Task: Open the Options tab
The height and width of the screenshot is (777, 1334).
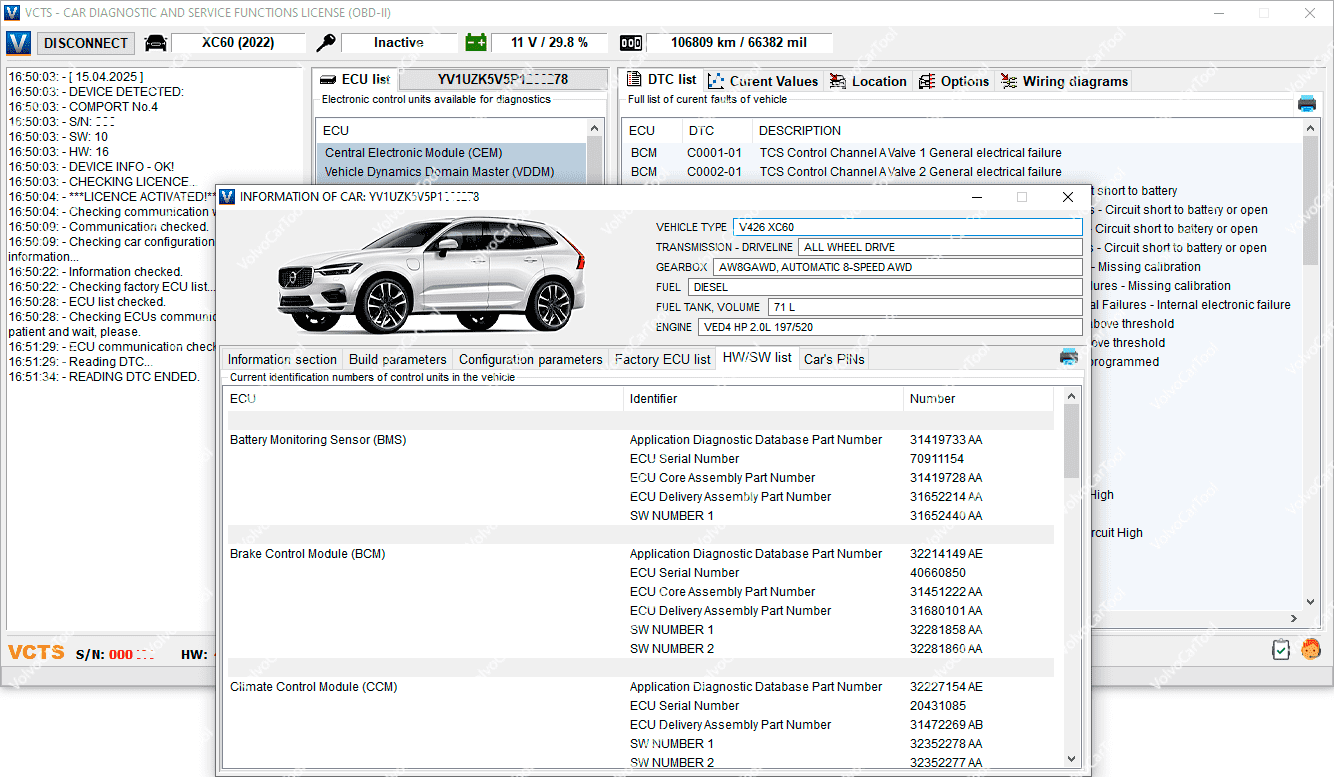Action: (x=954, y=81)
